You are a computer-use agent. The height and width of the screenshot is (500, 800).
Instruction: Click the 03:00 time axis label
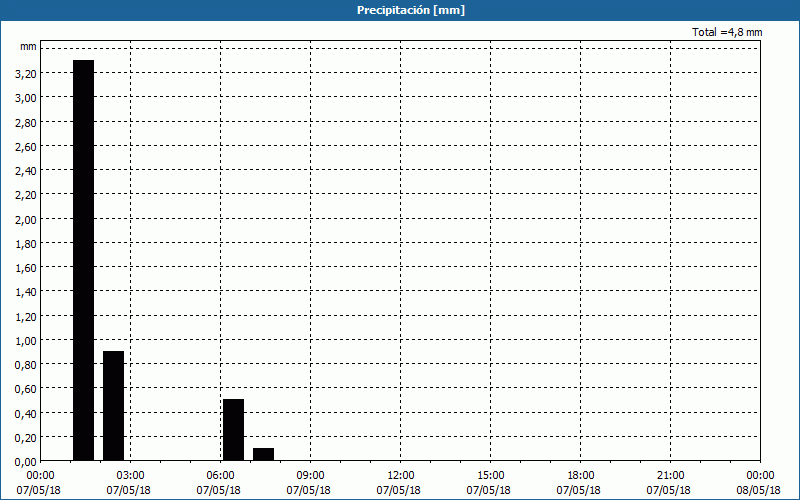point(131,476)
